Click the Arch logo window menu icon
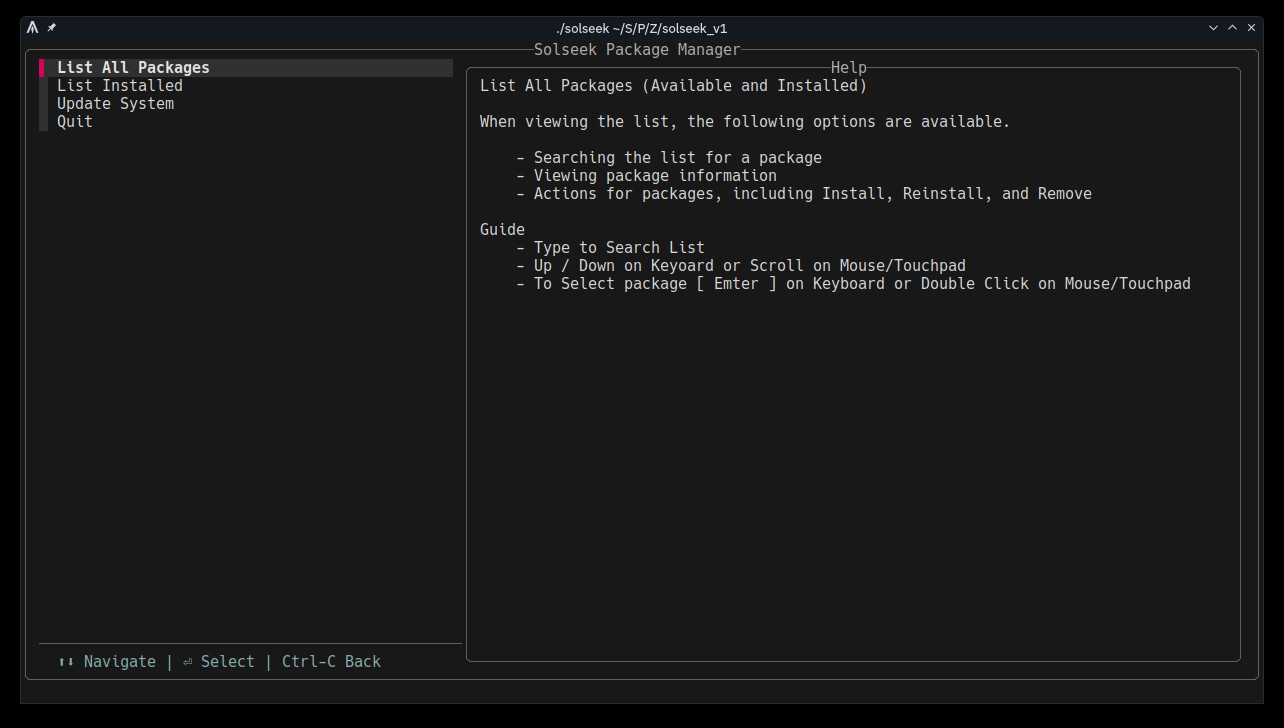This screenshot has width=1284, height=728. [33, 28]
